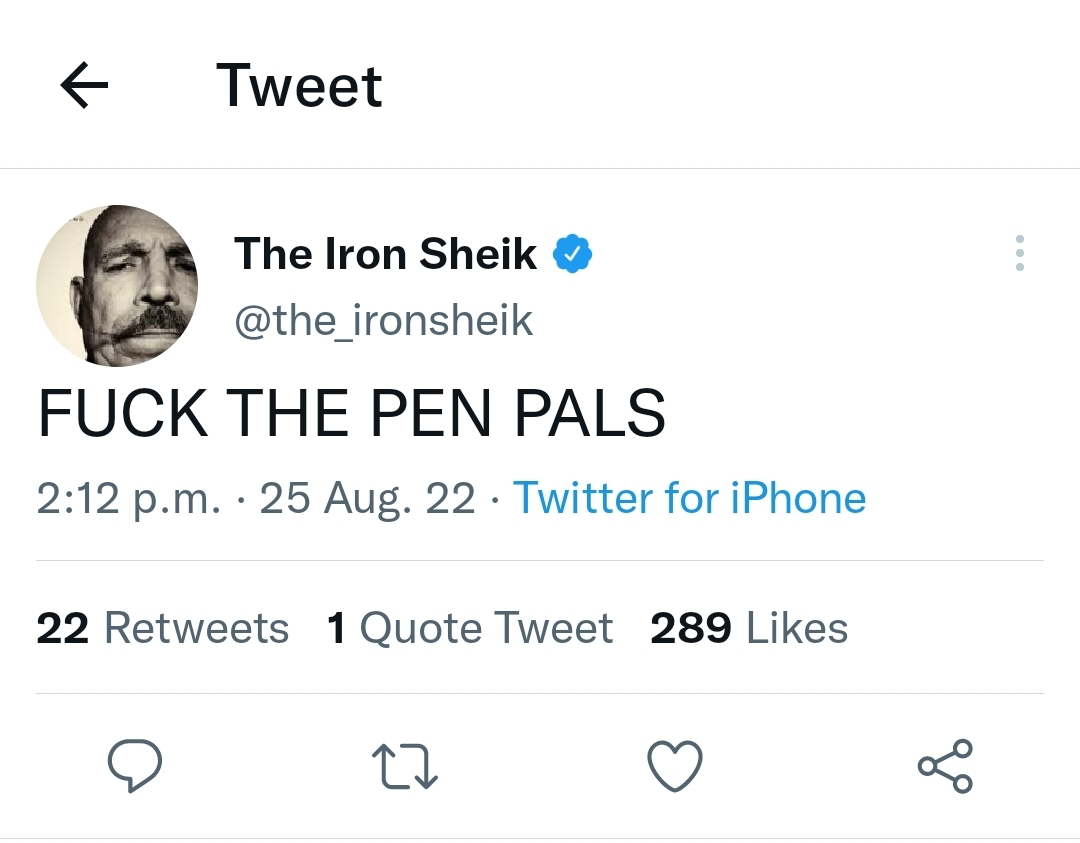This screenshot has height=843, width=1080.
Task: Click the tweet text body
Action: click(x=351, y=413)
